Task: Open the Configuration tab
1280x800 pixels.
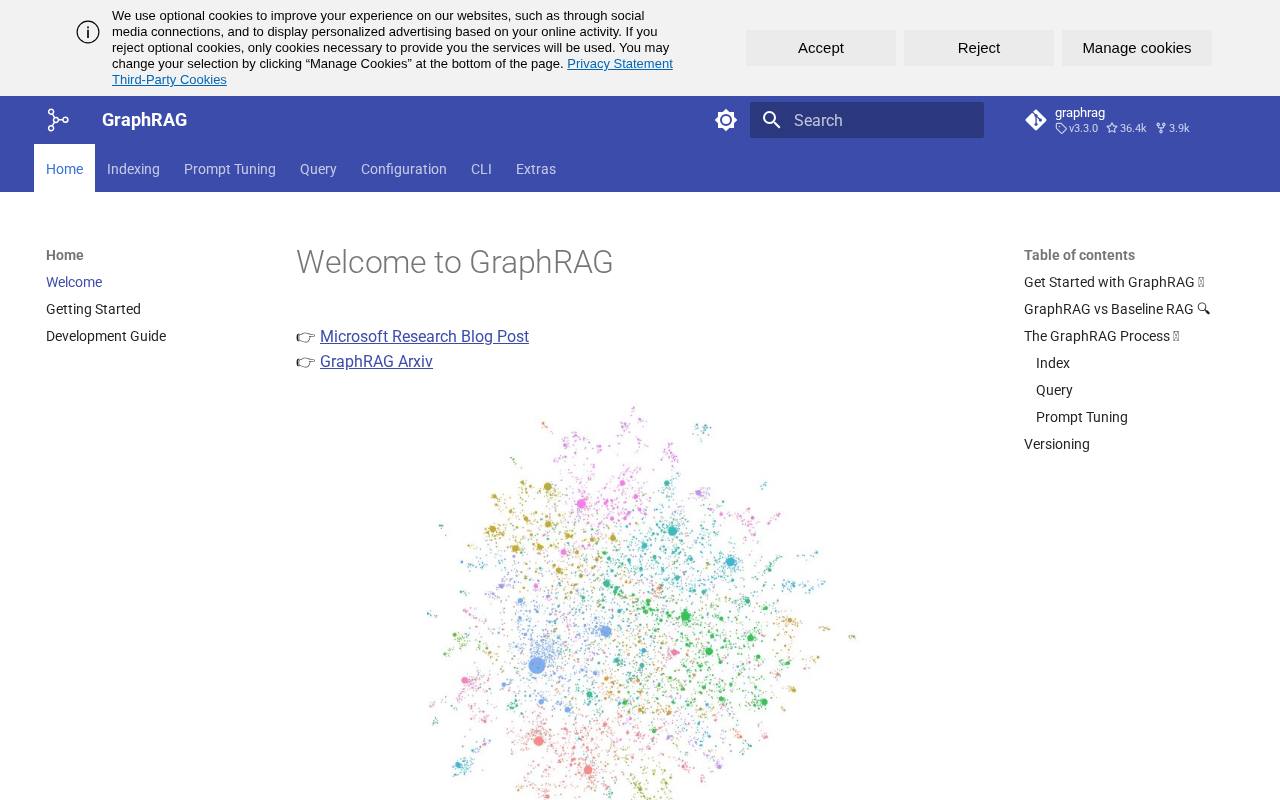Action: point(404,169)
